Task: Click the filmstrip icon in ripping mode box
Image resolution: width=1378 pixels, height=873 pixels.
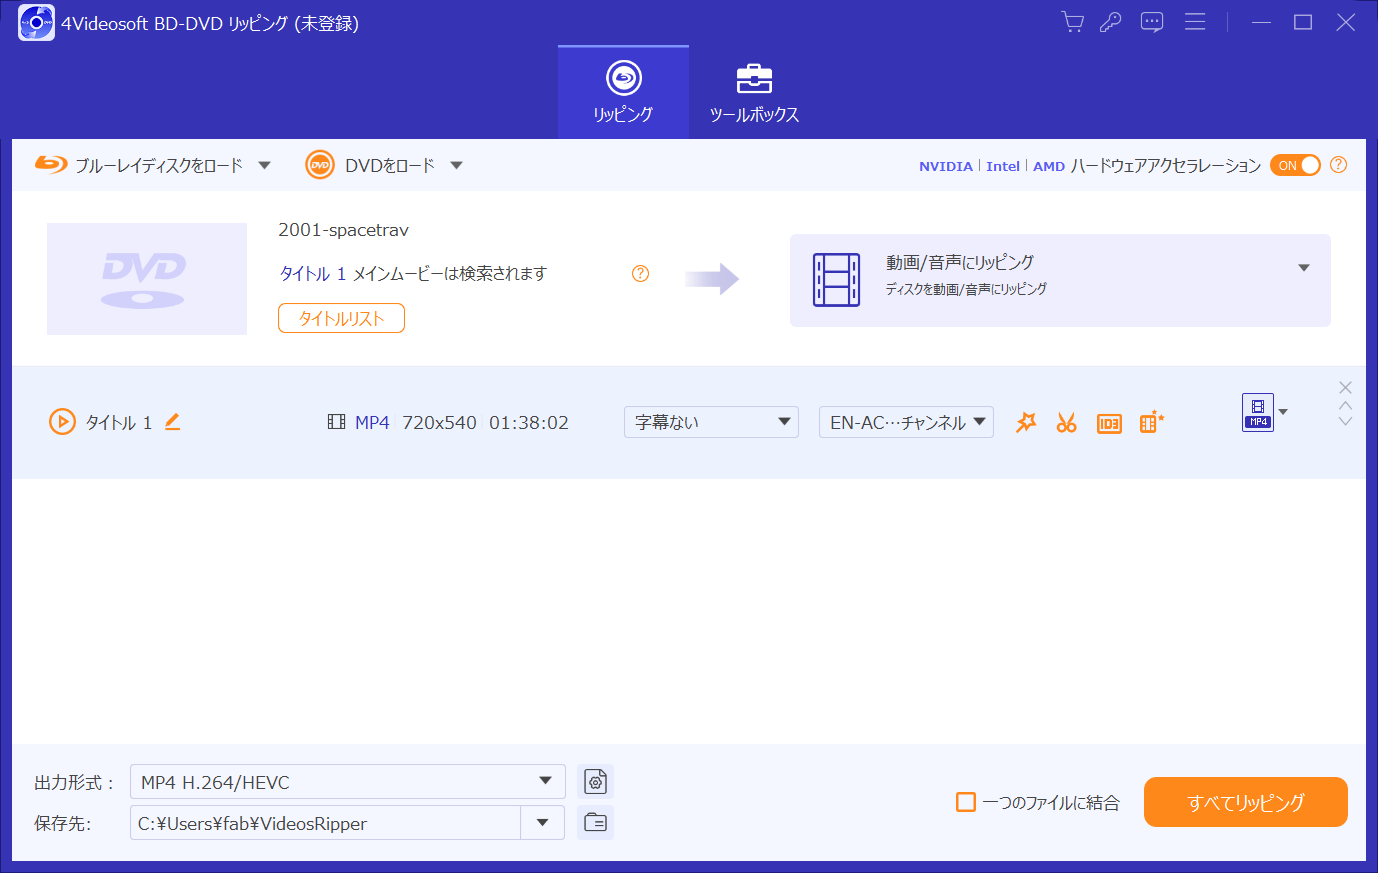Action: (837, 280)
